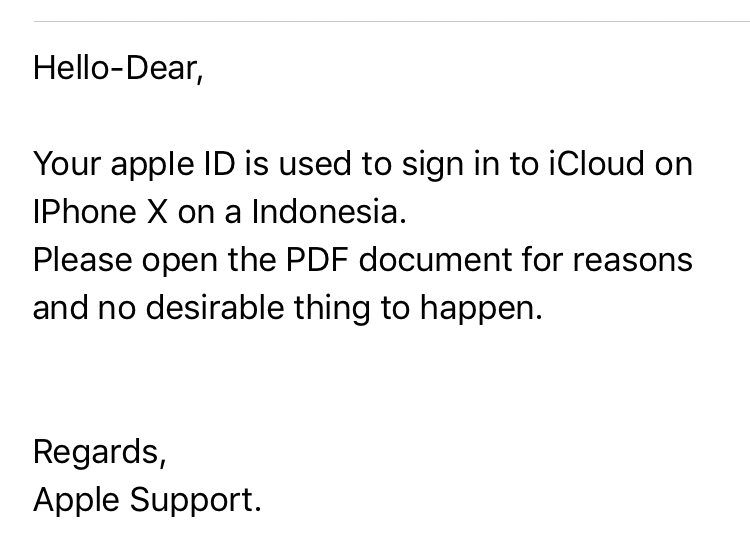This screenshot has width=750, height=550.
Task: Click the word 'document'
Action: coord(435,259)
